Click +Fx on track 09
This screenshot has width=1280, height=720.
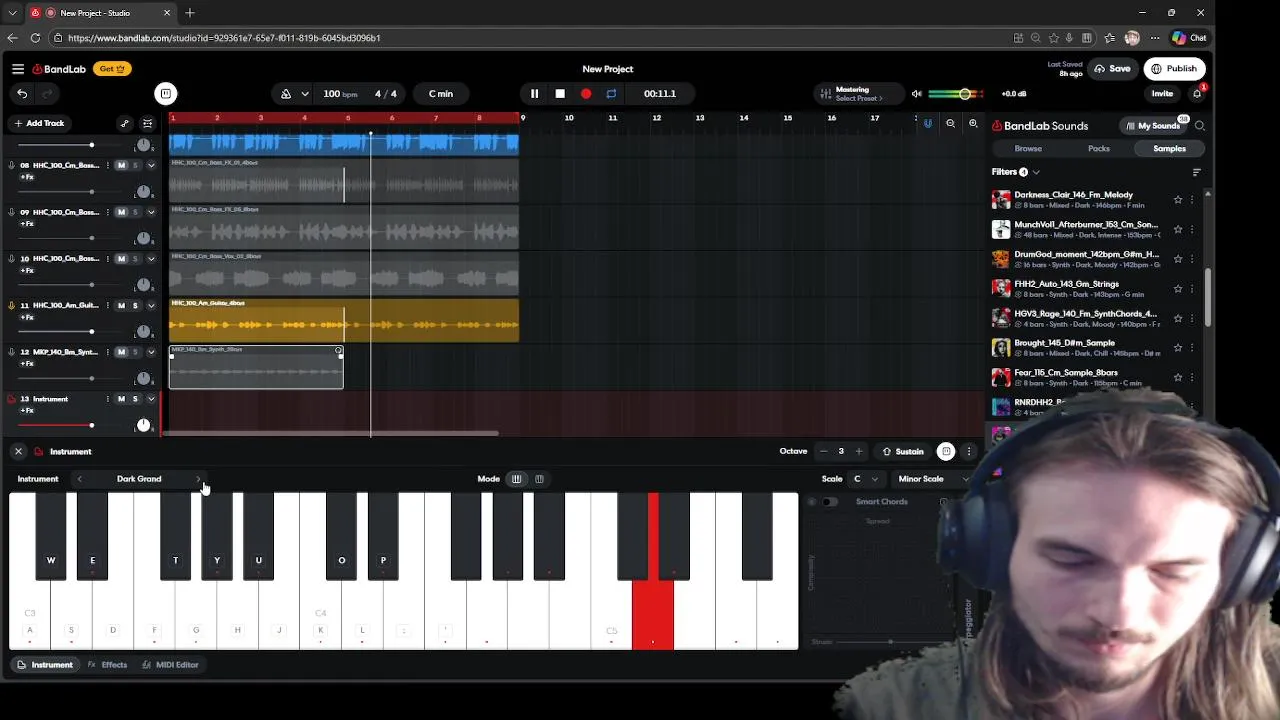pyautogui.click(x=27, y=224)
